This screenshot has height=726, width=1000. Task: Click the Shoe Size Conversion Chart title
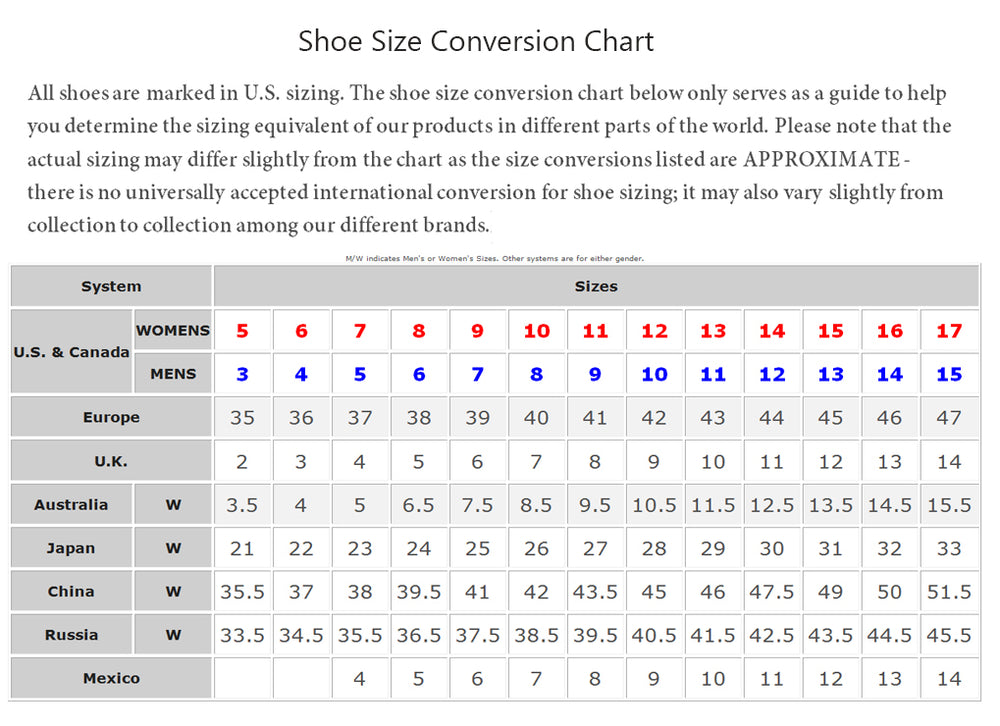[x=476, y=41]
